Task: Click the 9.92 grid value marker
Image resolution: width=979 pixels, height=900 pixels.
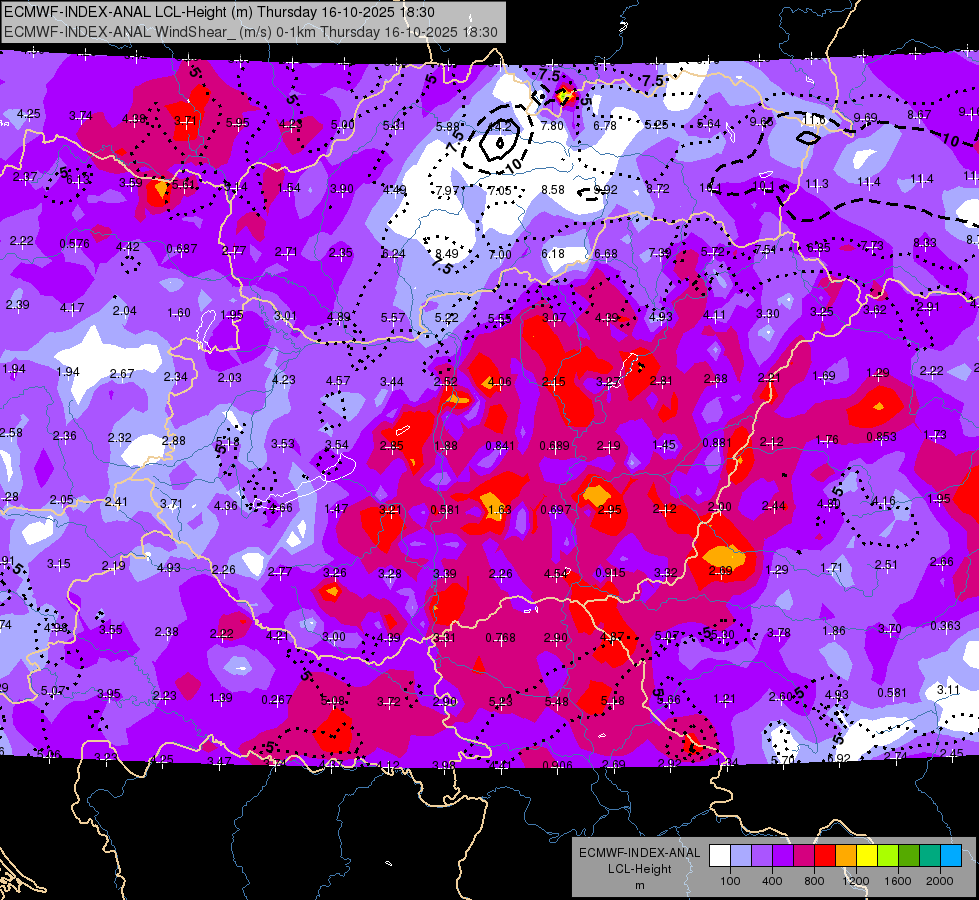Action: 606,189
